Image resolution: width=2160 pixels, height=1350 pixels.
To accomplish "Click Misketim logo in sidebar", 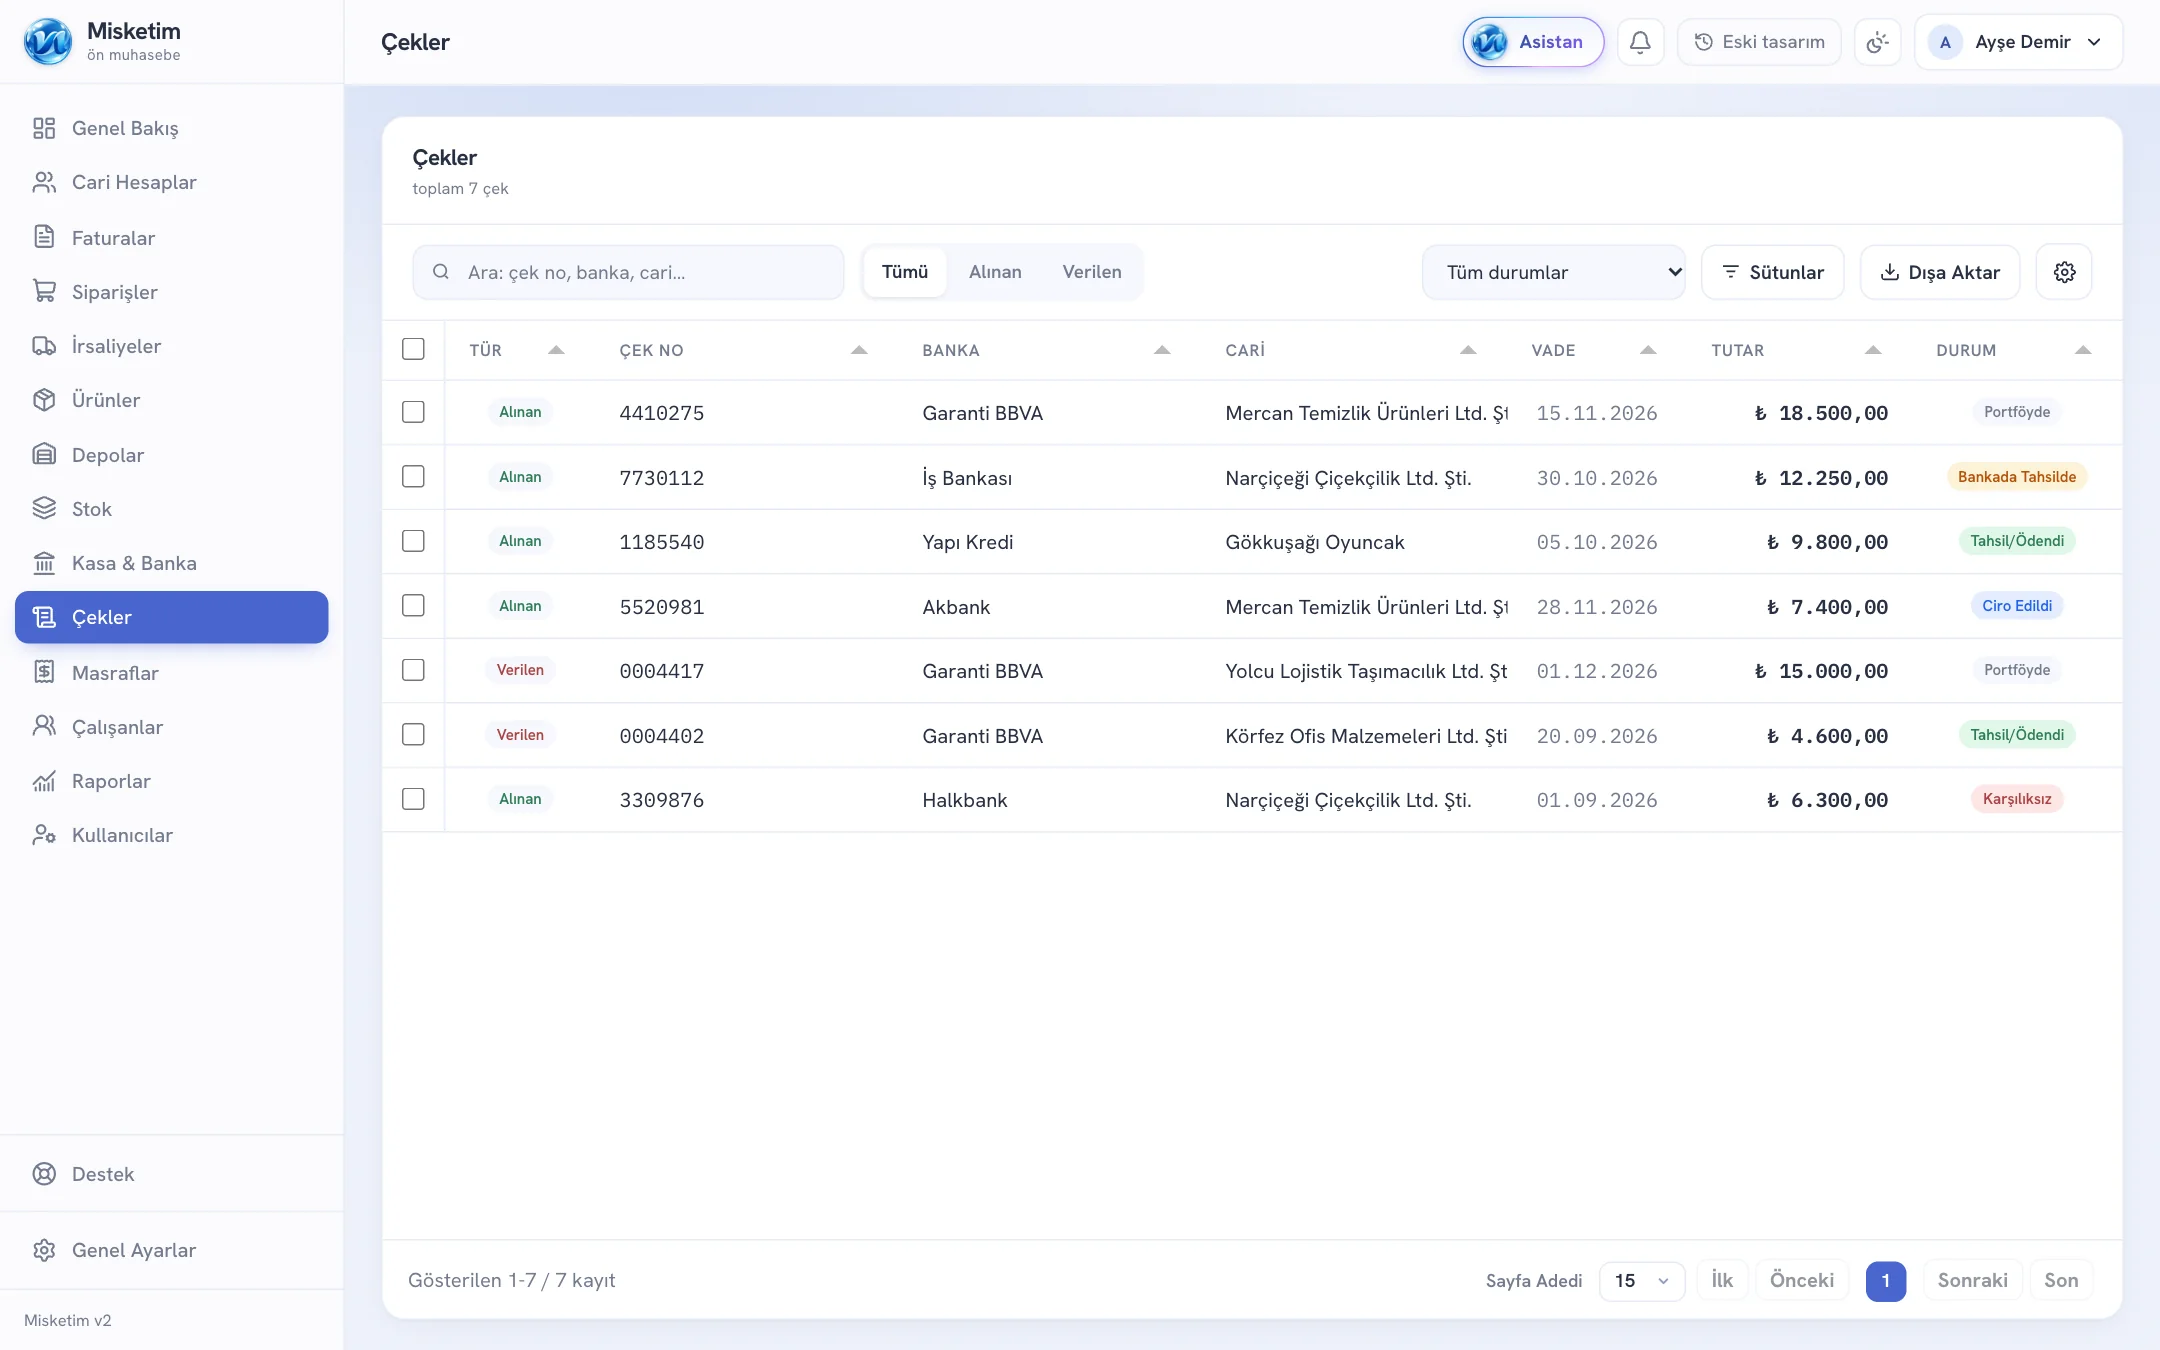I will (x=48, y=42).
